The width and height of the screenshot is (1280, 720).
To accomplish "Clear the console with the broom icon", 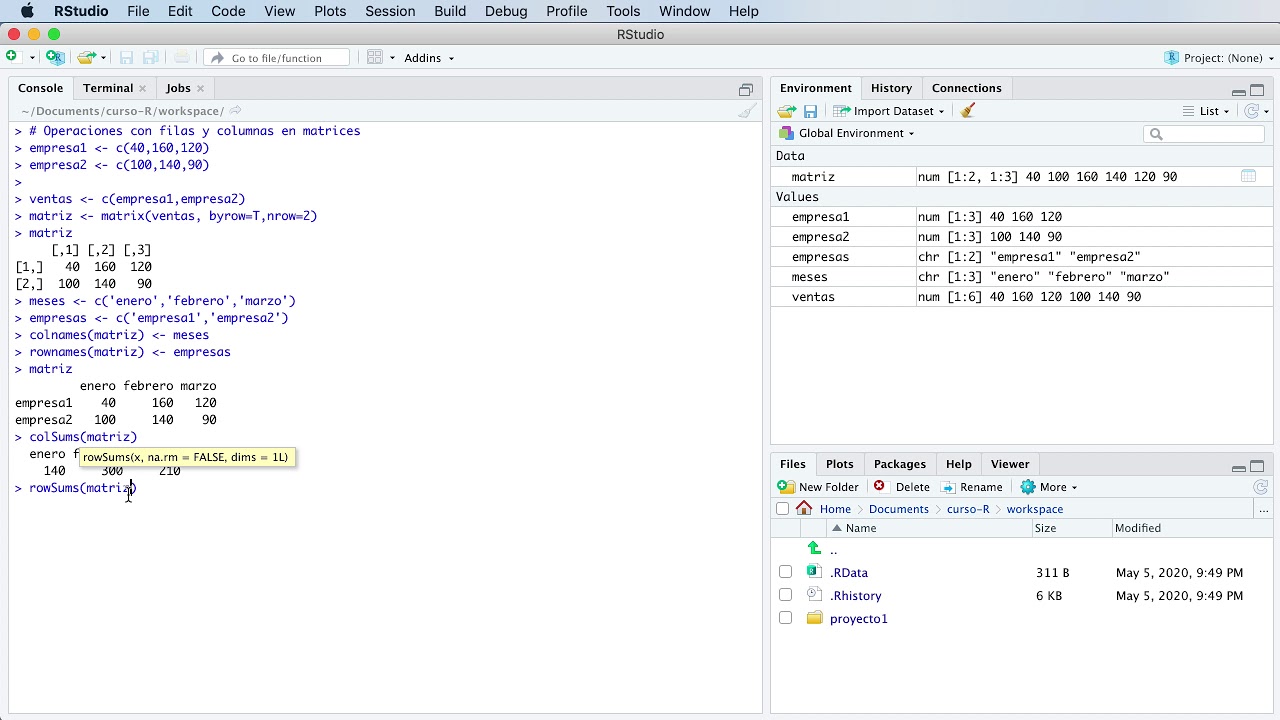I will click(x=747, y=111).
